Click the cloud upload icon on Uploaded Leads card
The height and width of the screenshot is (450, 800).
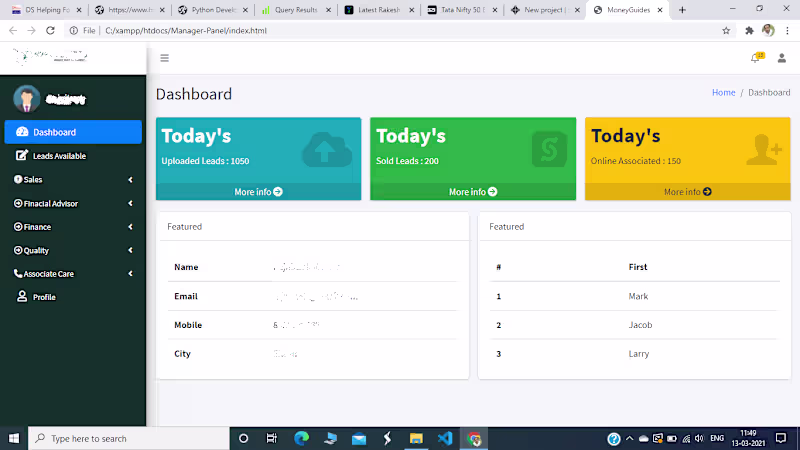(x=327, y=150)
